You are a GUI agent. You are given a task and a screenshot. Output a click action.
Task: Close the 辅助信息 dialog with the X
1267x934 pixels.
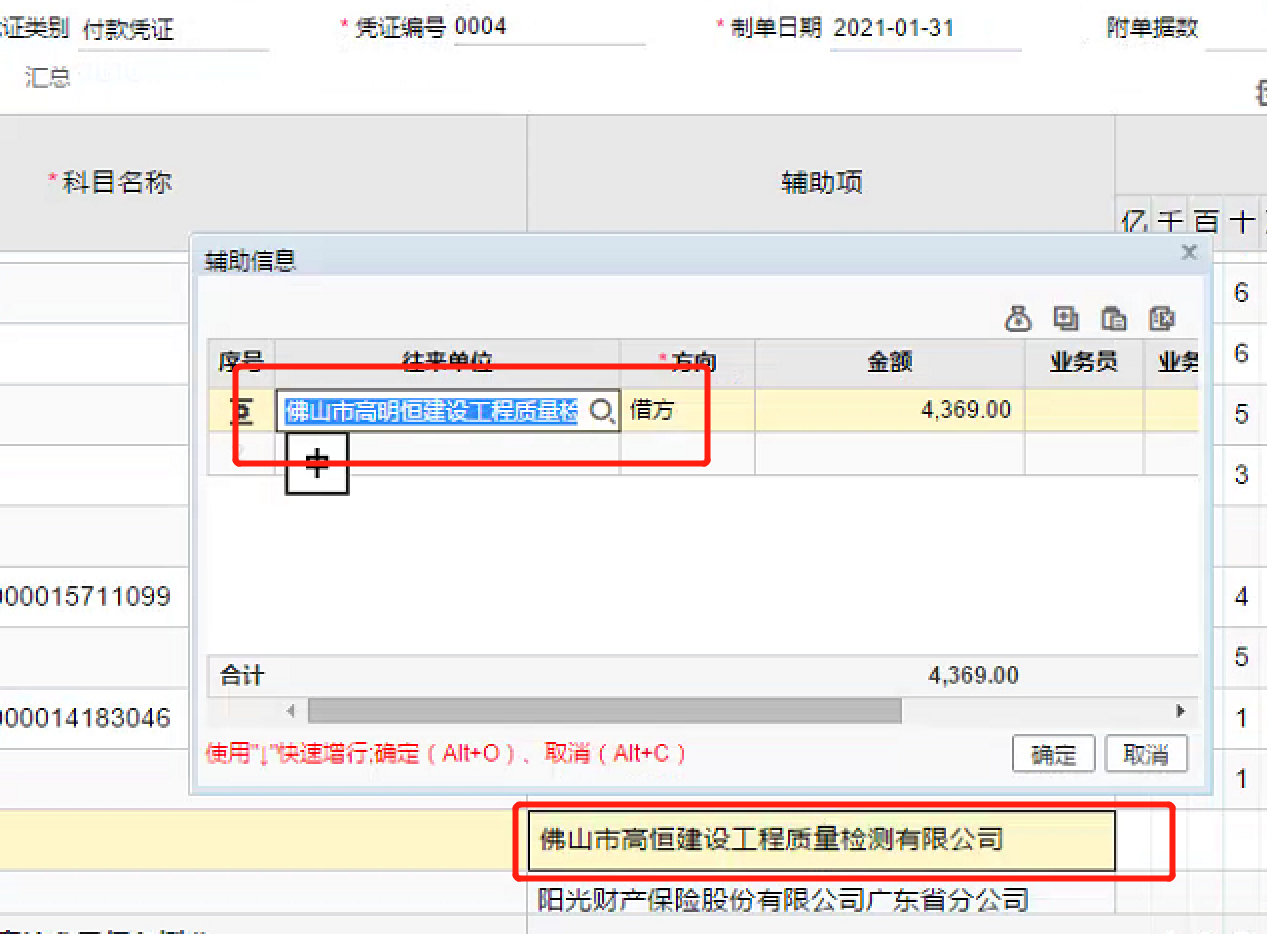coord(1189,253)
